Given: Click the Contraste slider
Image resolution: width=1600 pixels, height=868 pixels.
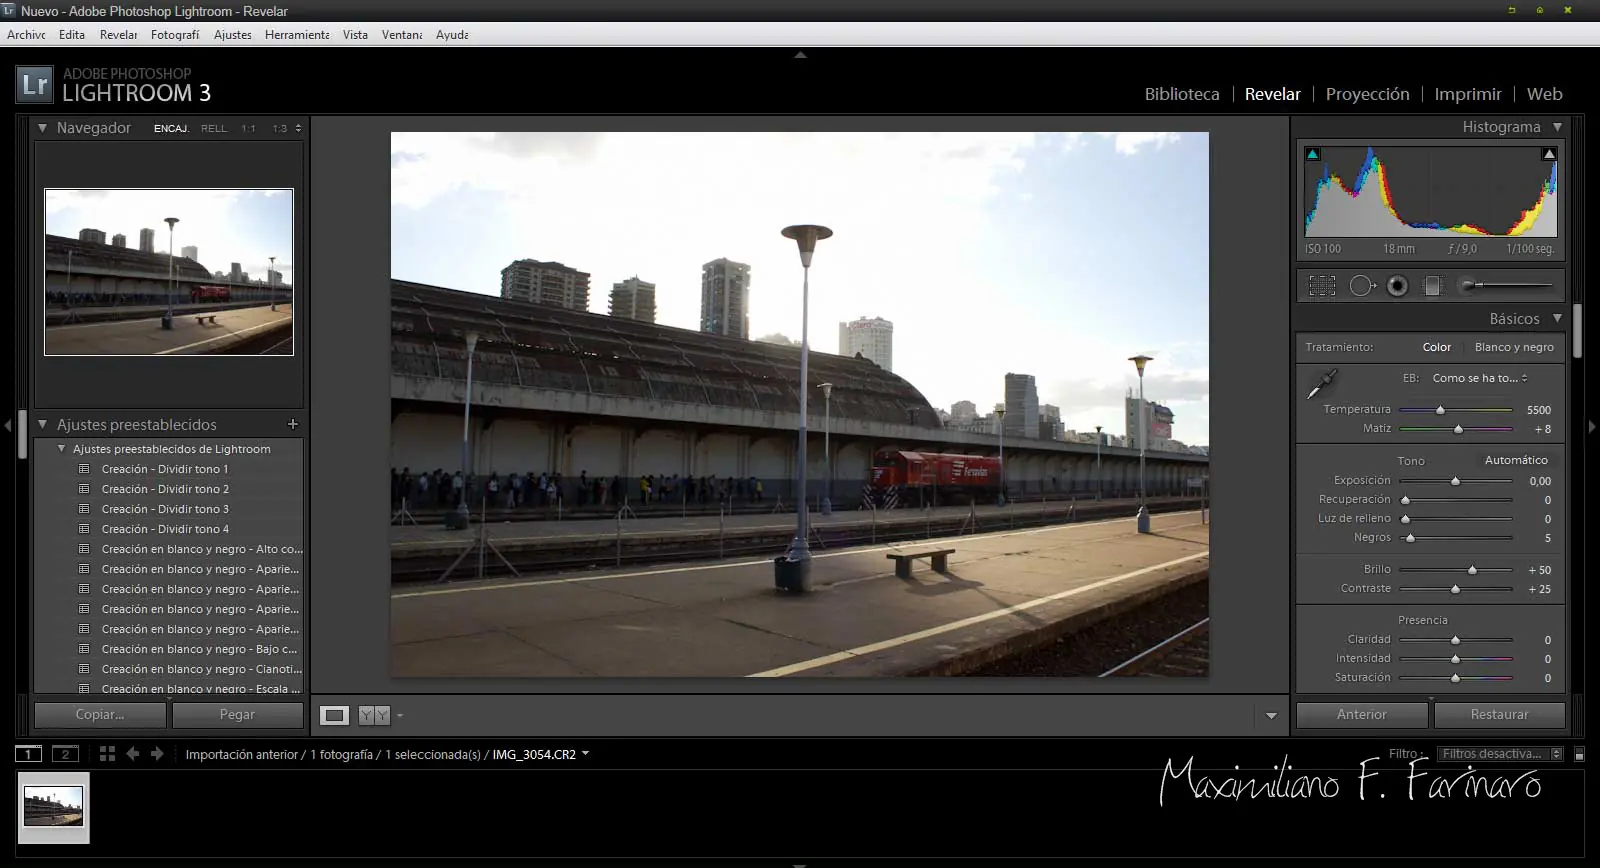Looking at the screenshot, I should pyautogui.click(x=1456, y=589).
